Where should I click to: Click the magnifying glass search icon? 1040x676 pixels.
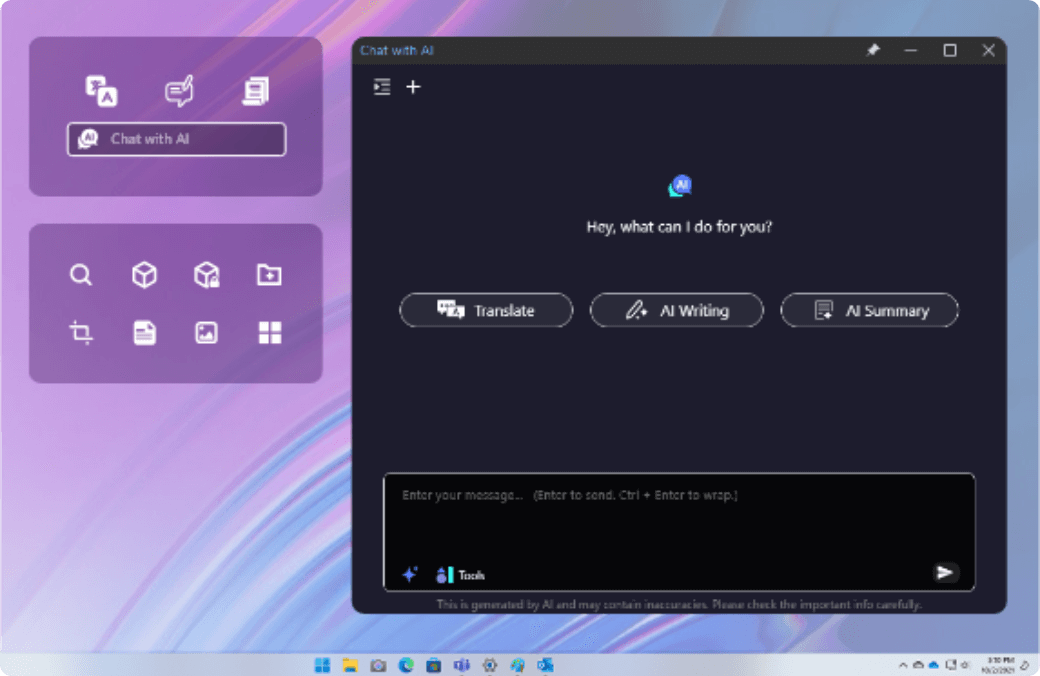(81, 275)
